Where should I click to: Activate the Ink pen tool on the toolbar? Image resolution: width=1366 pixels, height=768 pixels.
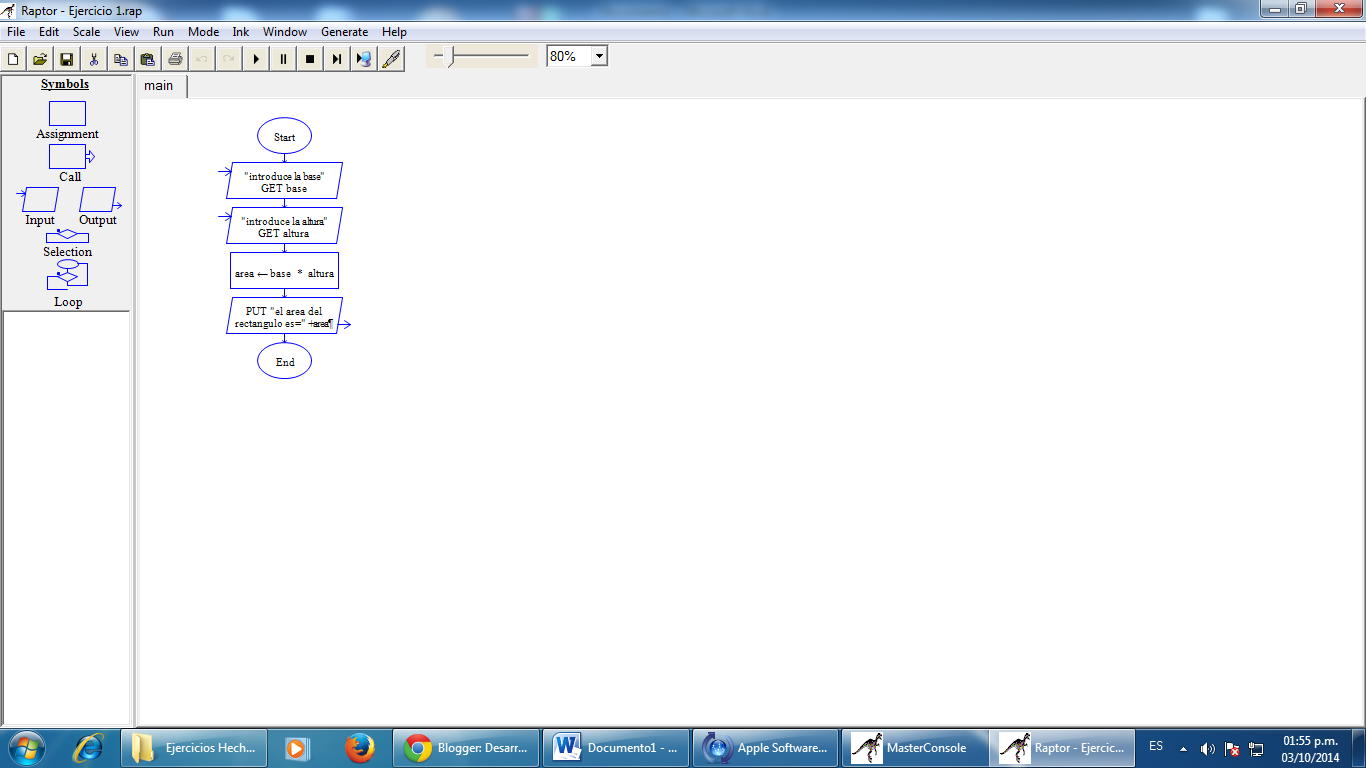390,58
